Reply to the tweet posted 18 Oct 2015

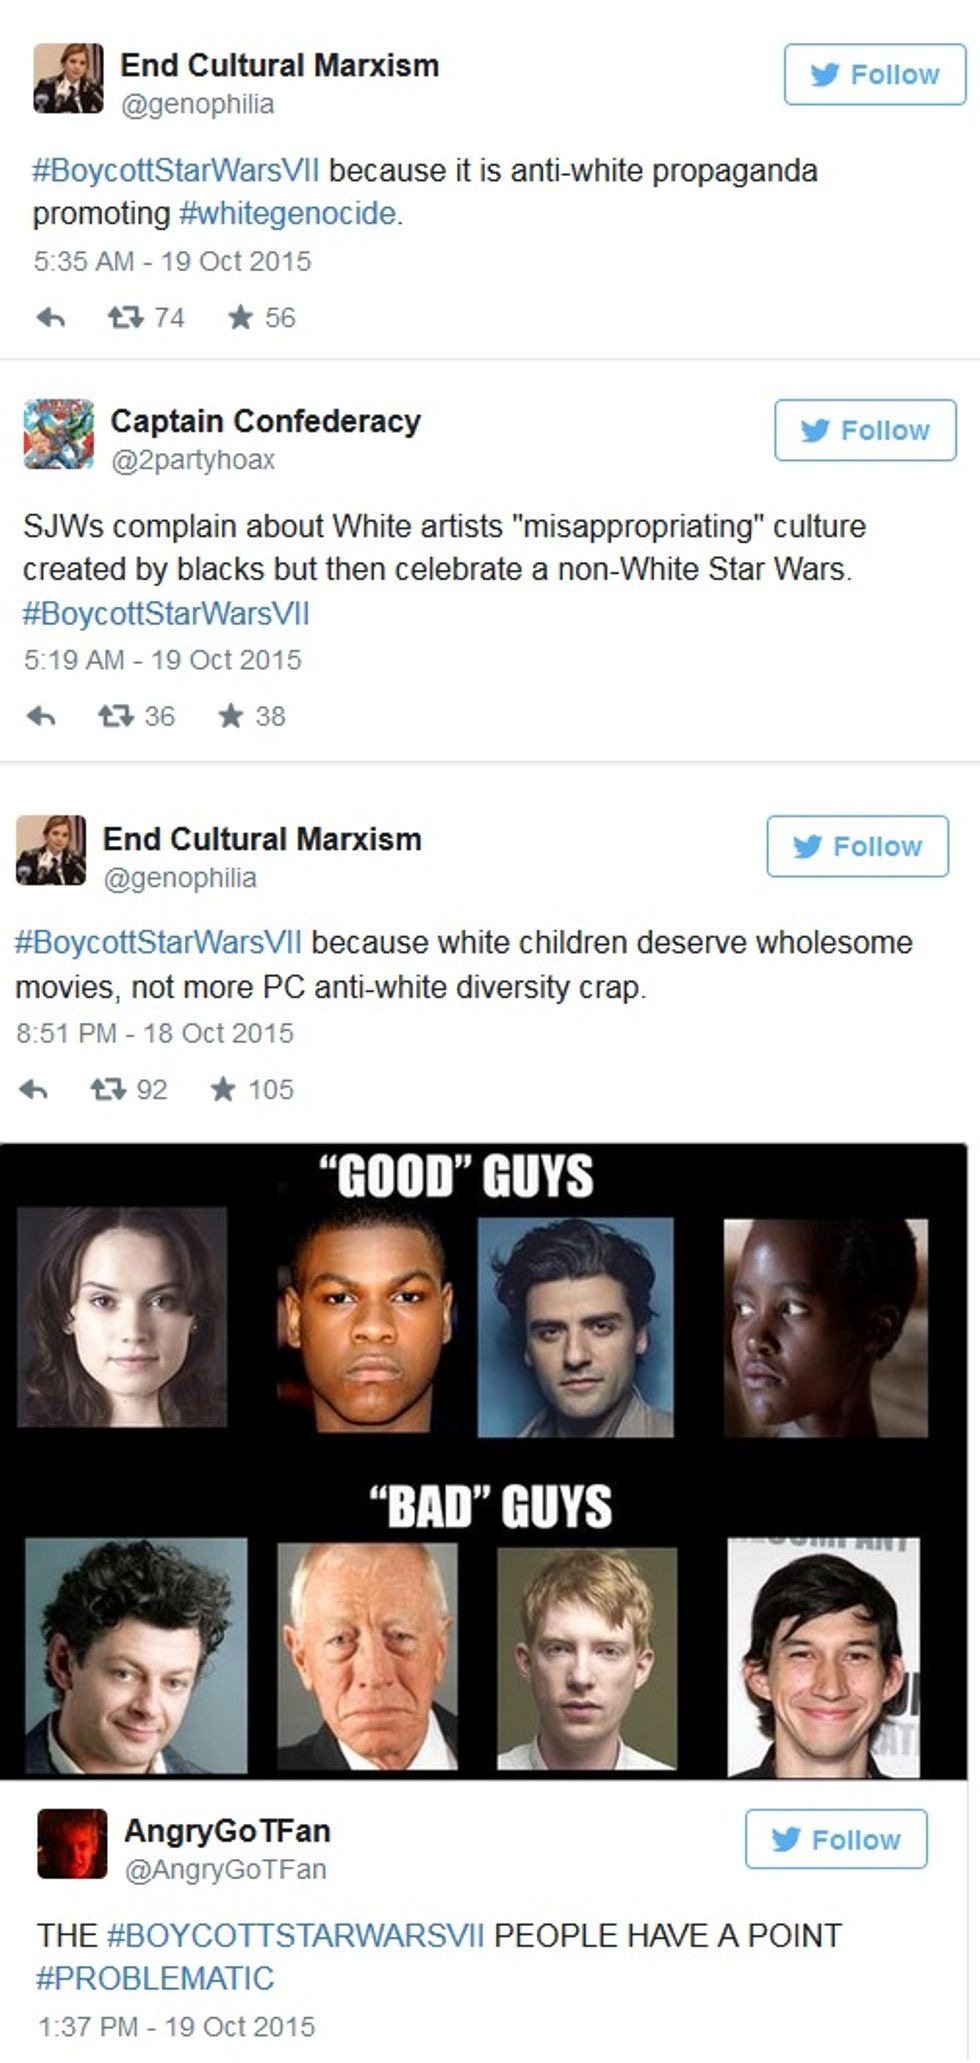click(34, 1089)
